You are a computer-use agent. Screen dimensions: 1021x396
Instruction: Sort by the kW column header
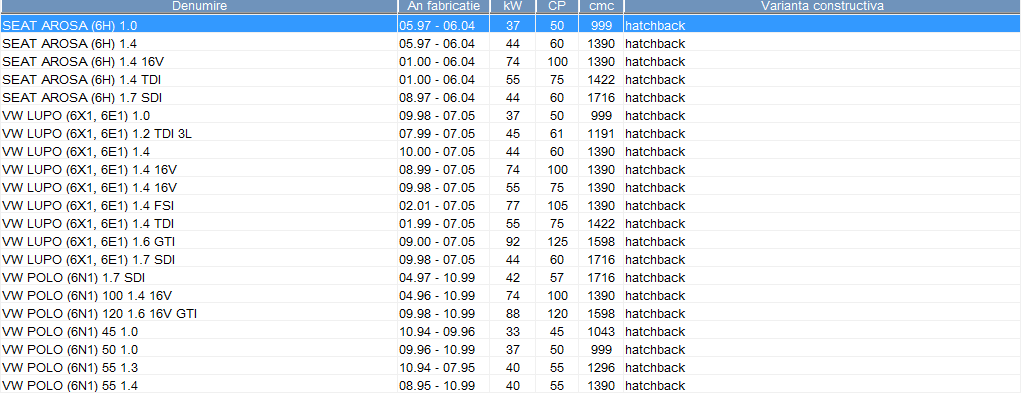(512, 7)
